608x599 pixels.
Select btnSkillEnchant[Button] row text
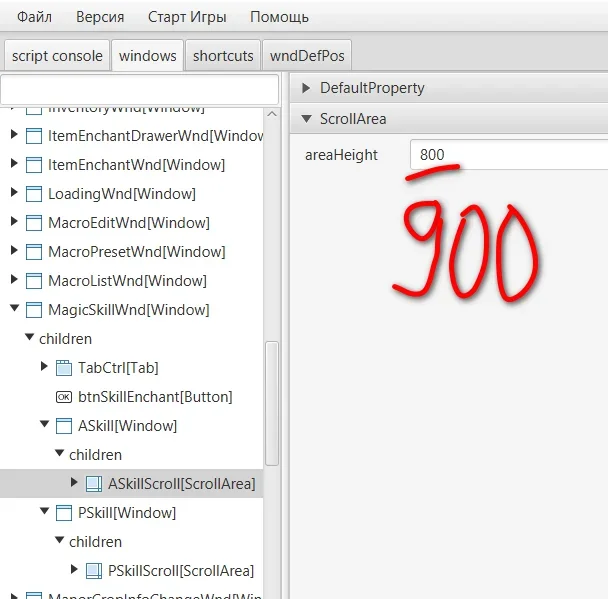point(155,397)
